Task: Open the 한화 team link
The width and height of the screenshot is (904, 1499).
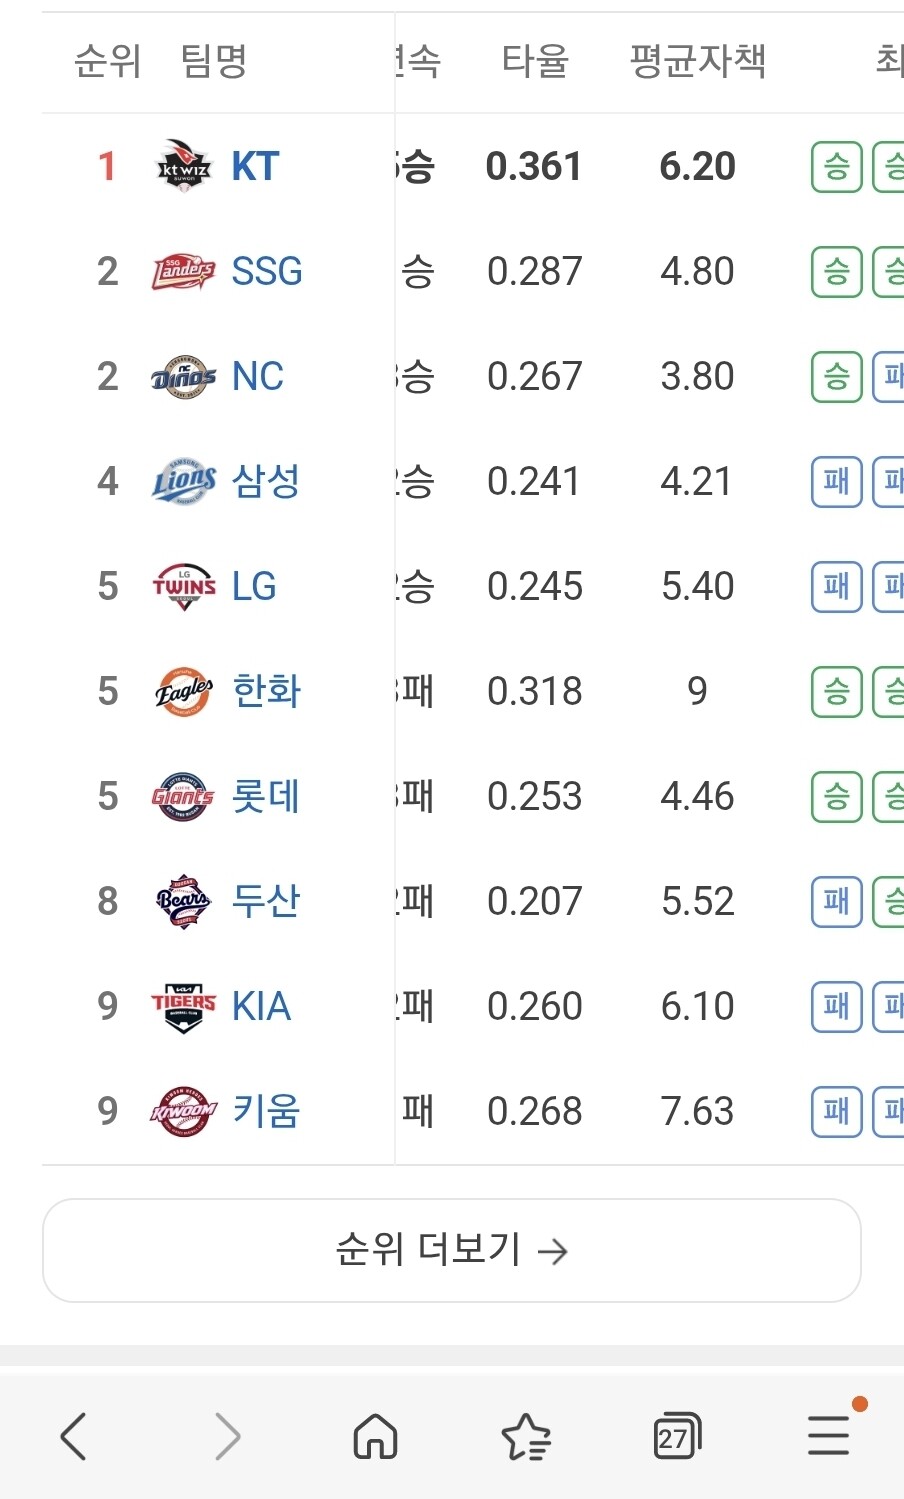Action: [x=266, y=691]
